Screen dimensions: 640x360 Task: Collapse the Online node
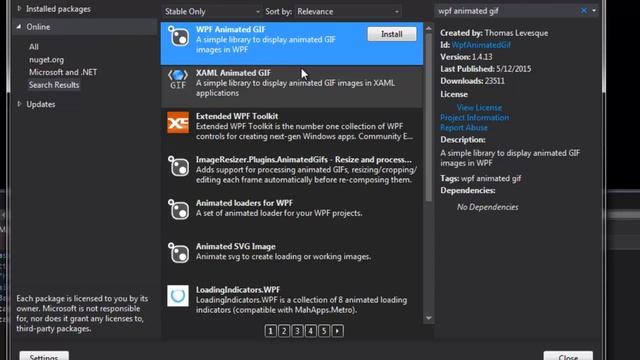click(x=19, y=27)
